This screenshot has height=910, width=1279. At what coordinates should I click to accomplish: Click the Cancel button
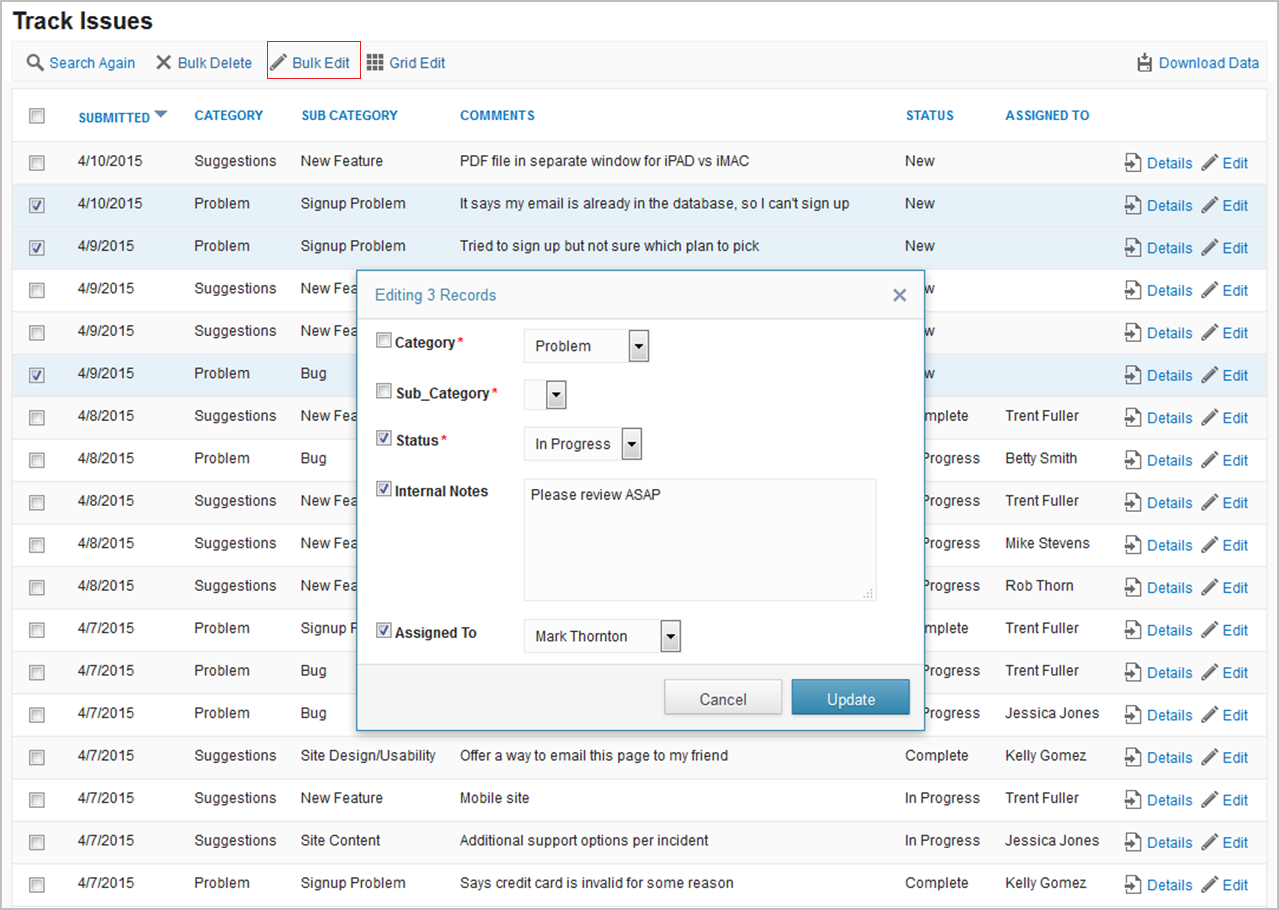[x=722, y=699]
